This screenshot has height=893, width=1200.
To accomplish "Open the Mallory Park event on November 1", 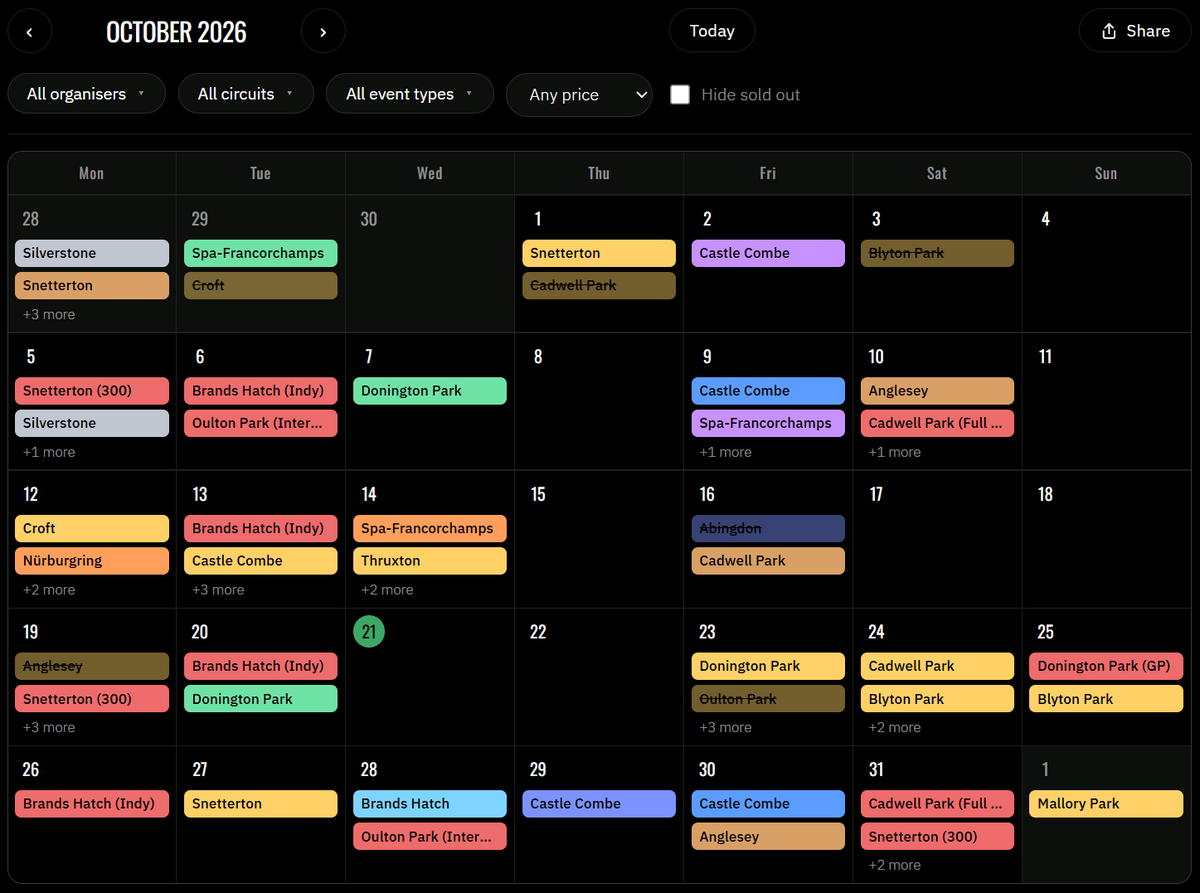I will (x=1106, y=804).
